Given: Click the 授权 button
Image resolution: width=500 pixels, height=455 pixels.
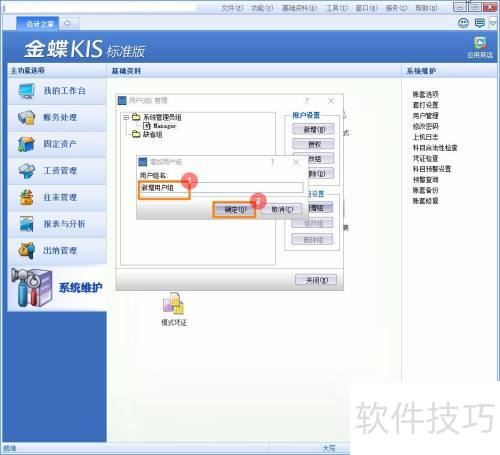Looking at the screenshot, I should point(313,144).
